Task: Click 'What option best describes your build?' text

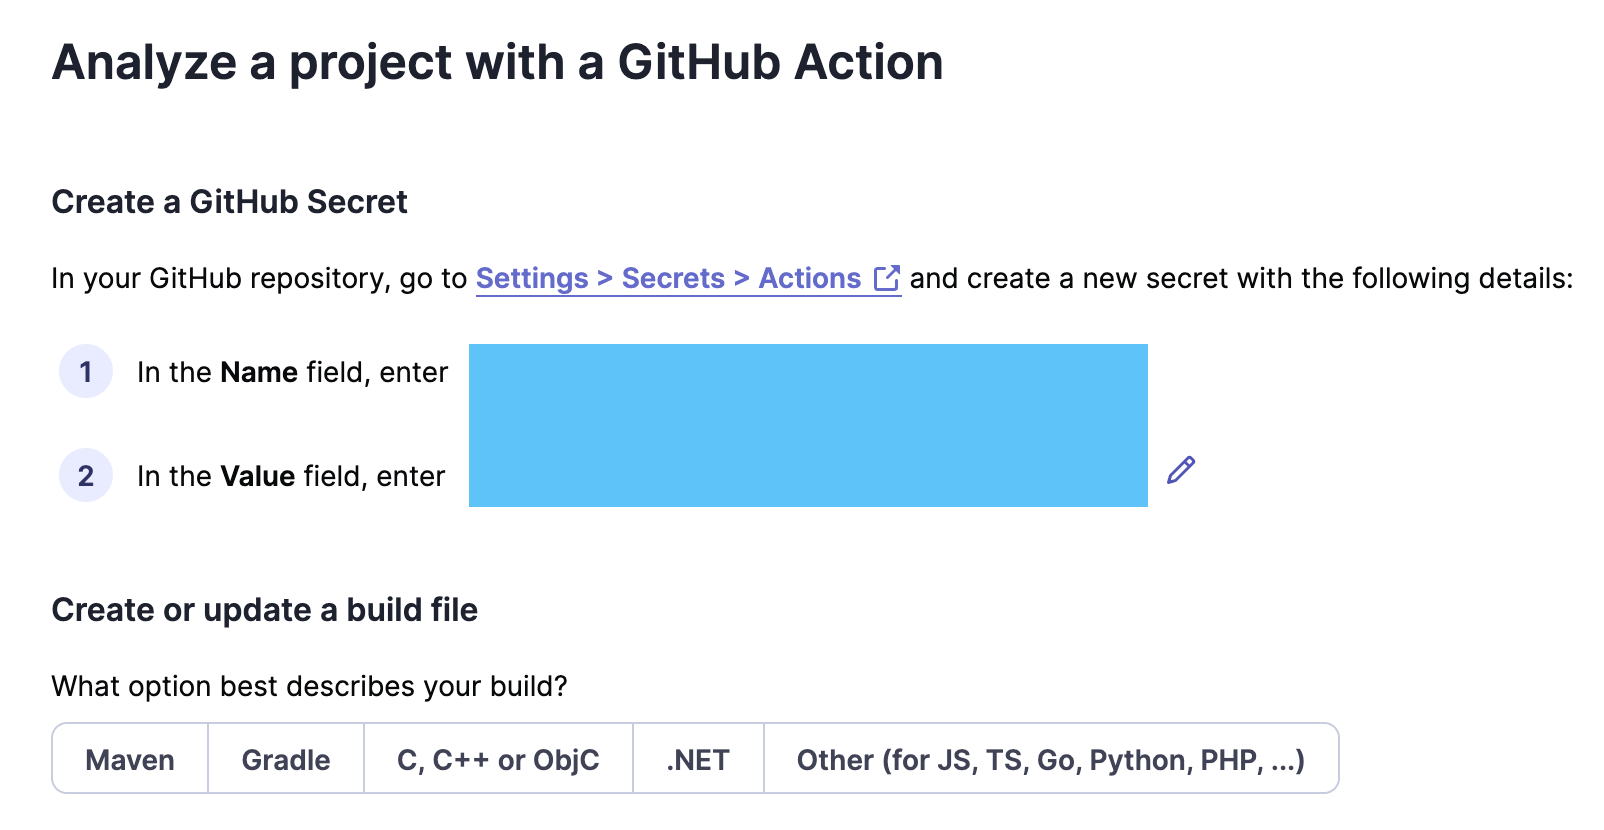Action: 310,686
